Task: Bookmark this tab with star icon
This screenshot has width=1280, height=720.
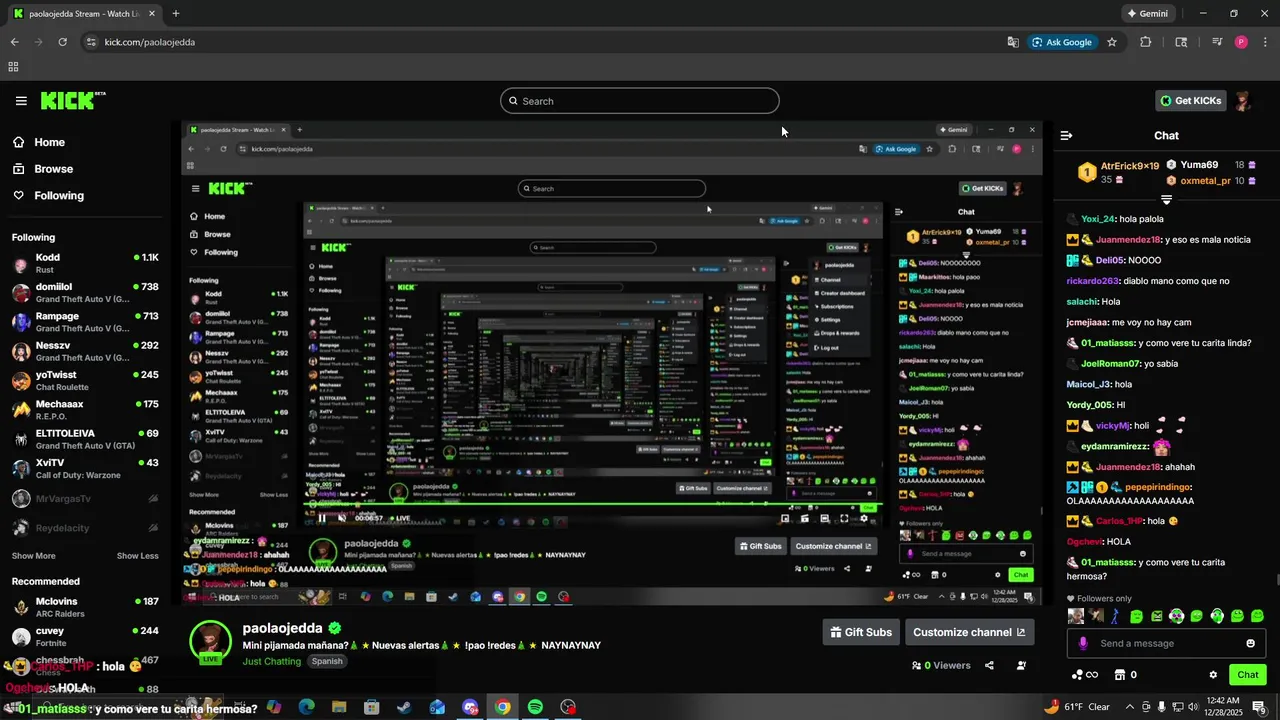Action: click(x=1112, y=42)
